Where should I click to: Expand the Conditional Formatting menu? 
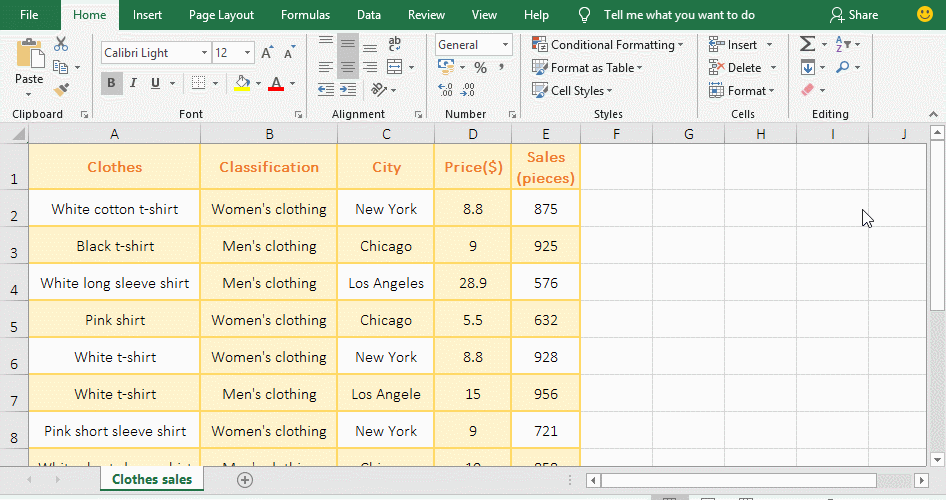(608, 45)
